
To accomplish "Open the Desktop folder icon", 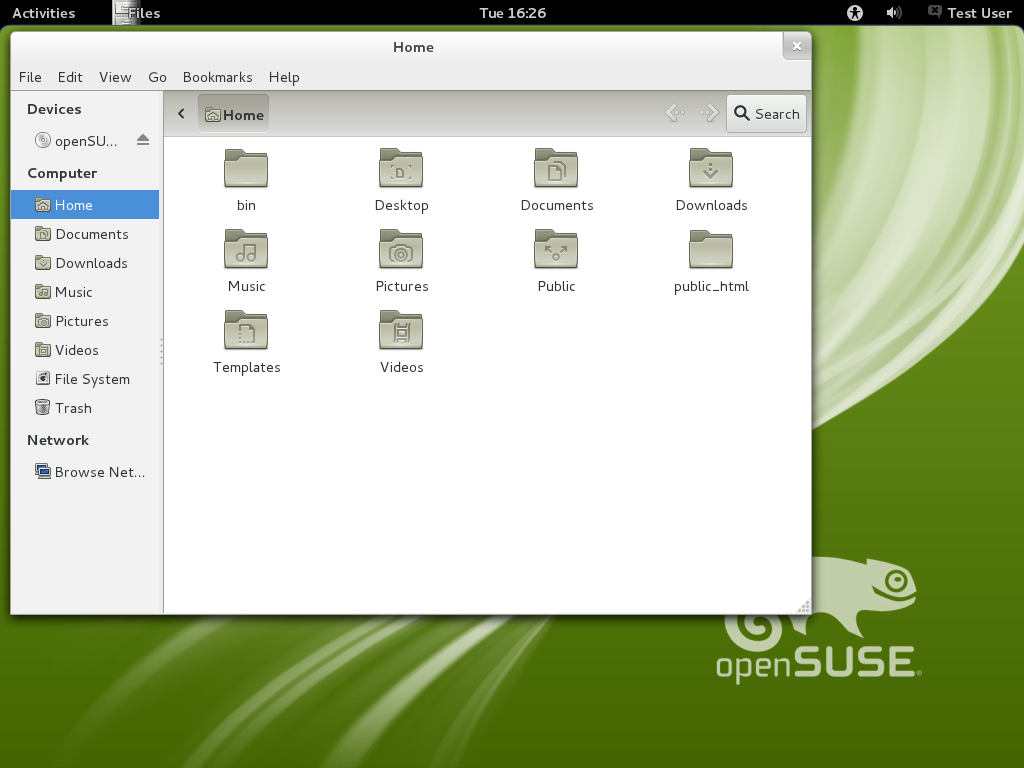I will [401, 169].
